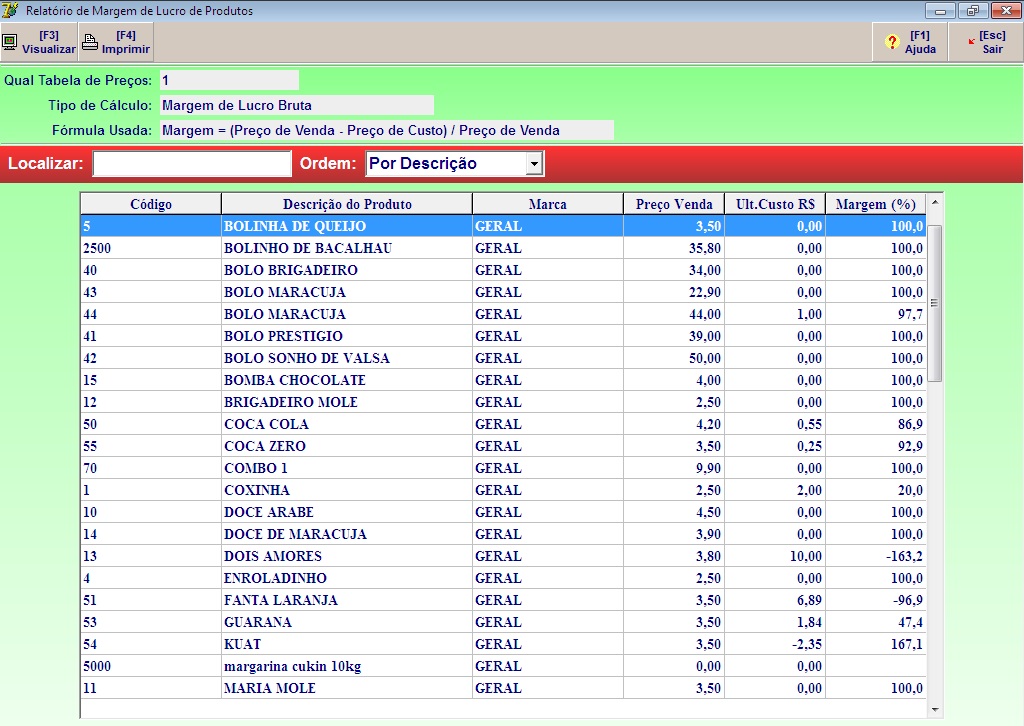Screen dimensions: 1024x726
Task: Click the Margem (%) column header
Action: coord(876,204)
